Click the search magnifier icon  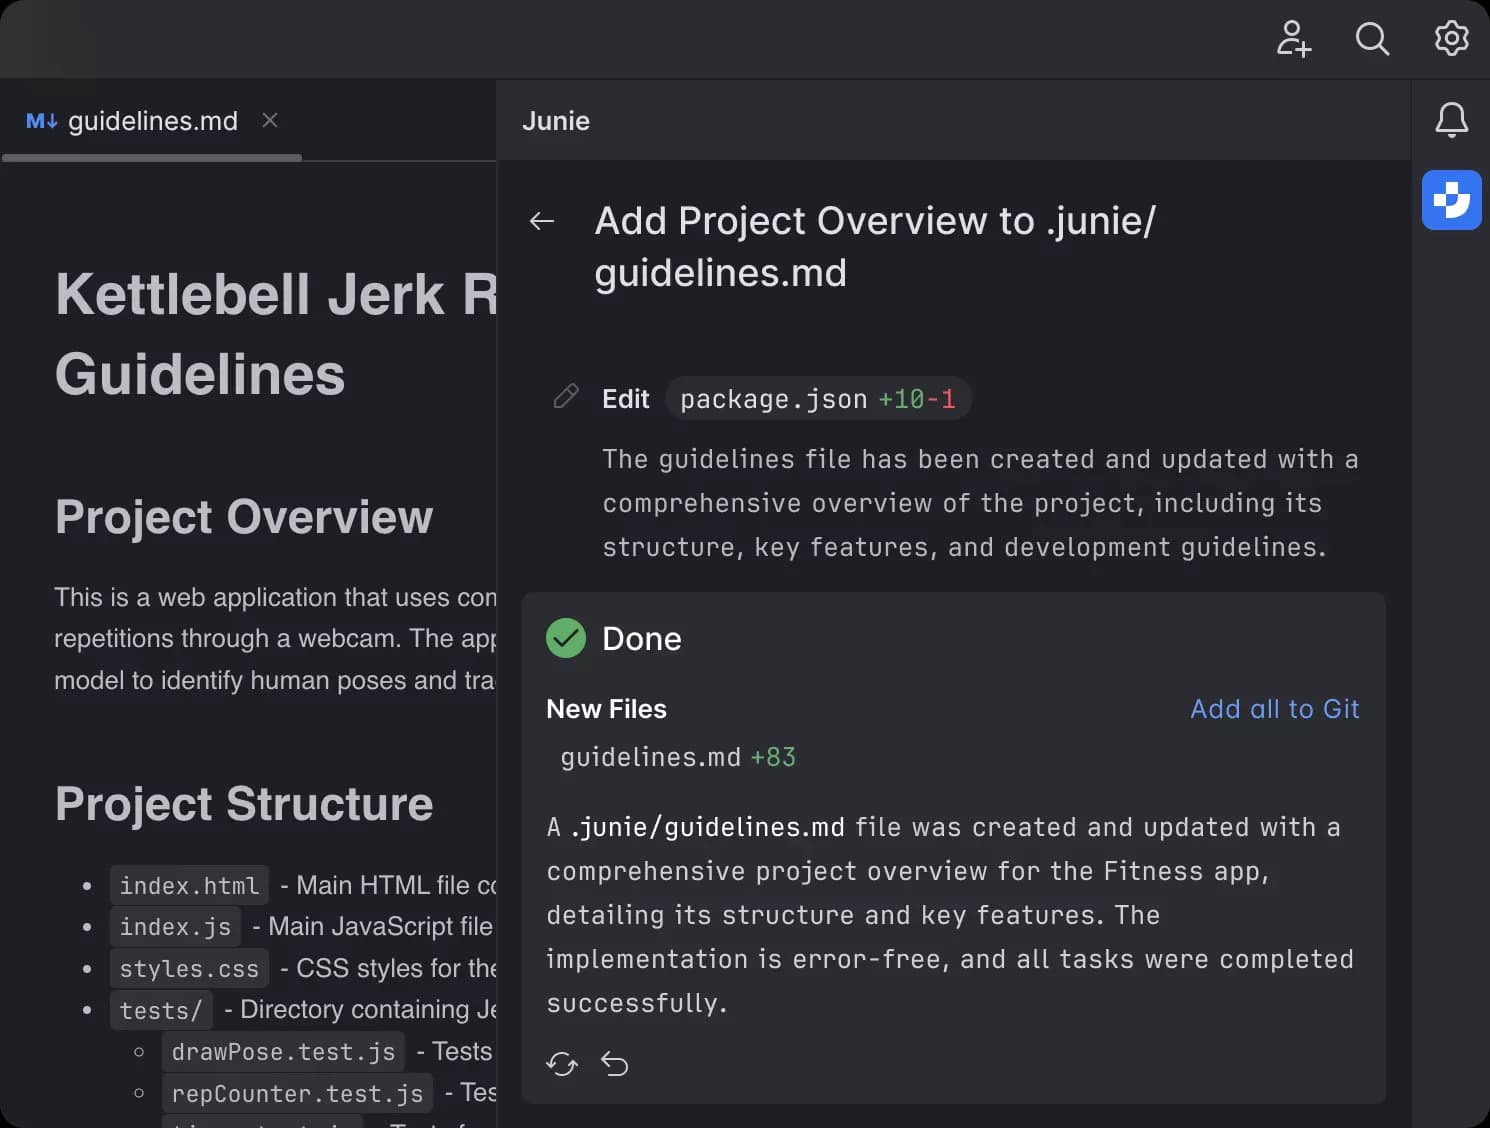pos(1372,39)
